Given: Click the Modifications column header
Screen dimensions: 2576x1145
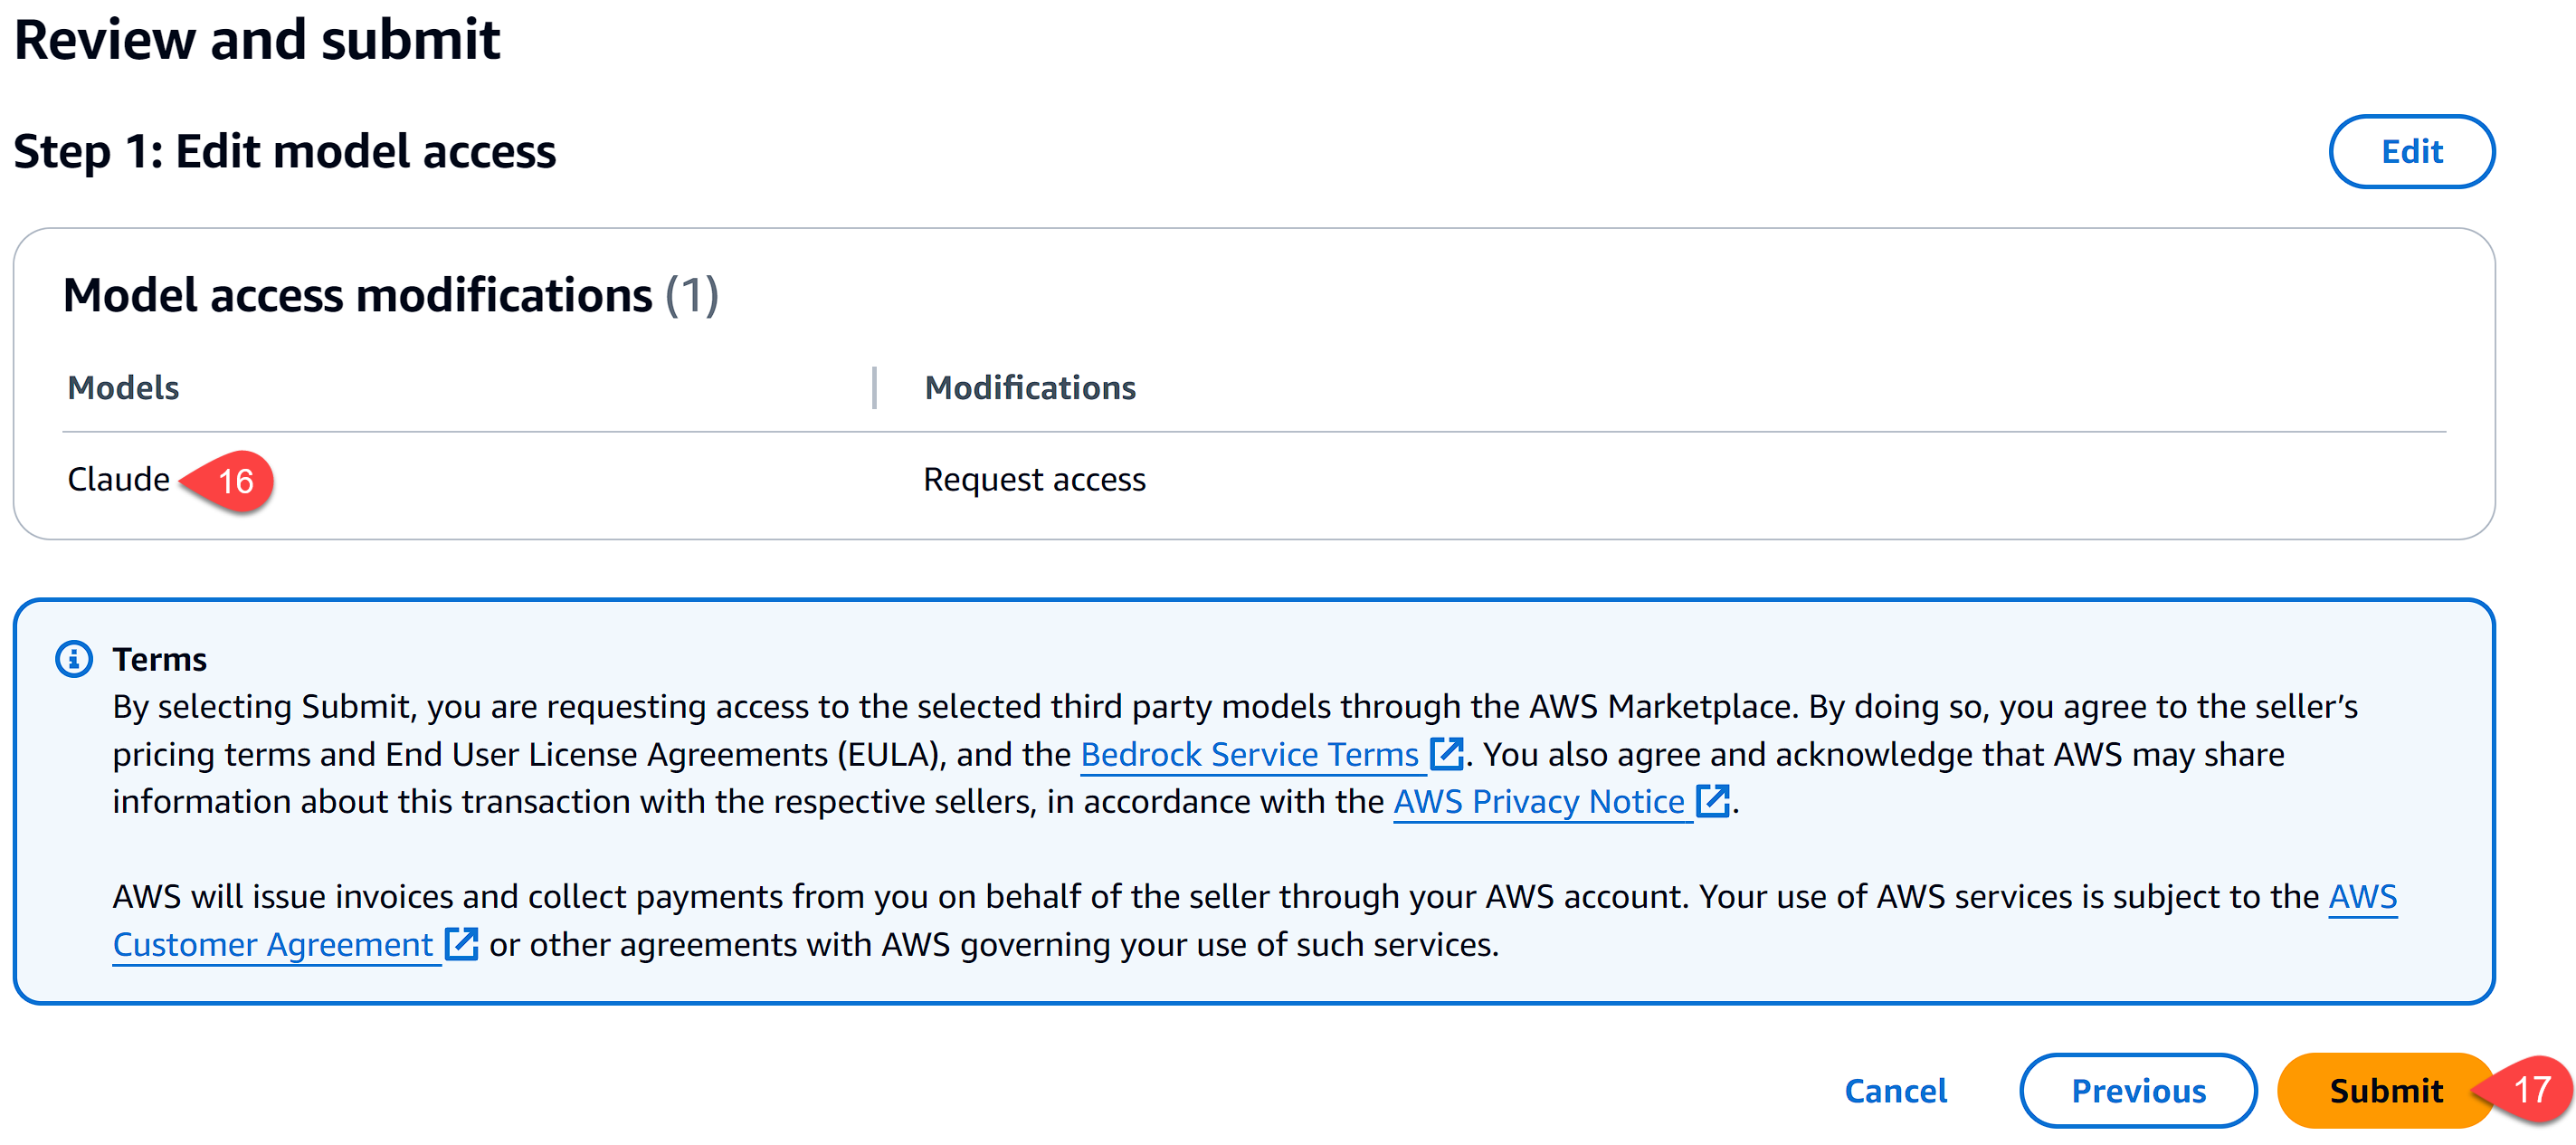Looking at the screenshot, I should [x=1030, y=388].
